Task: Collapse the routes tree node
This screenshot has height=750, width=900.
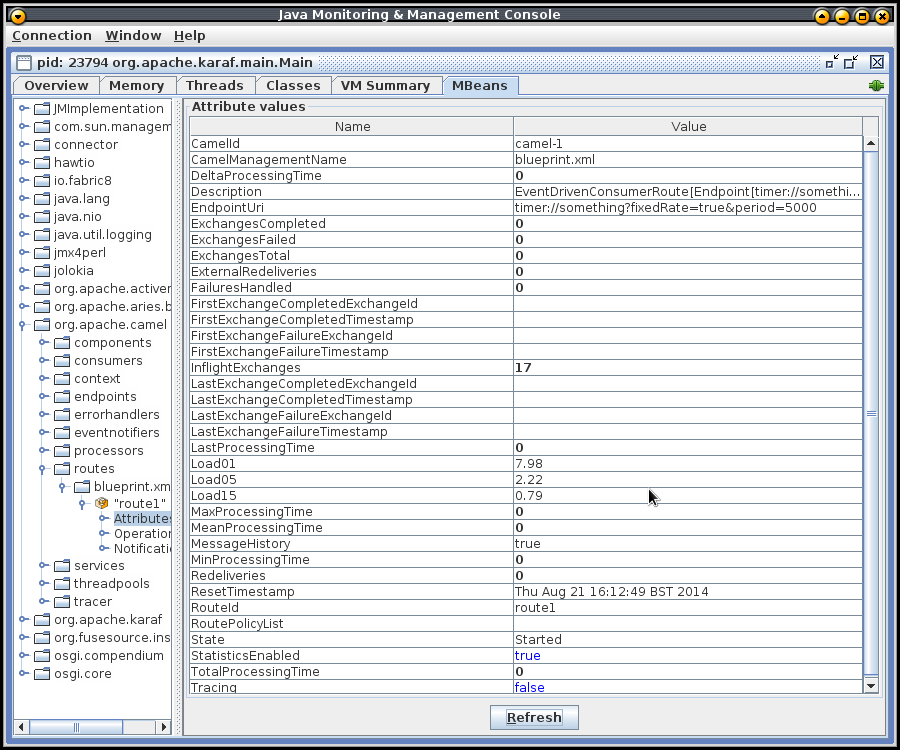Action: (43, 469)
